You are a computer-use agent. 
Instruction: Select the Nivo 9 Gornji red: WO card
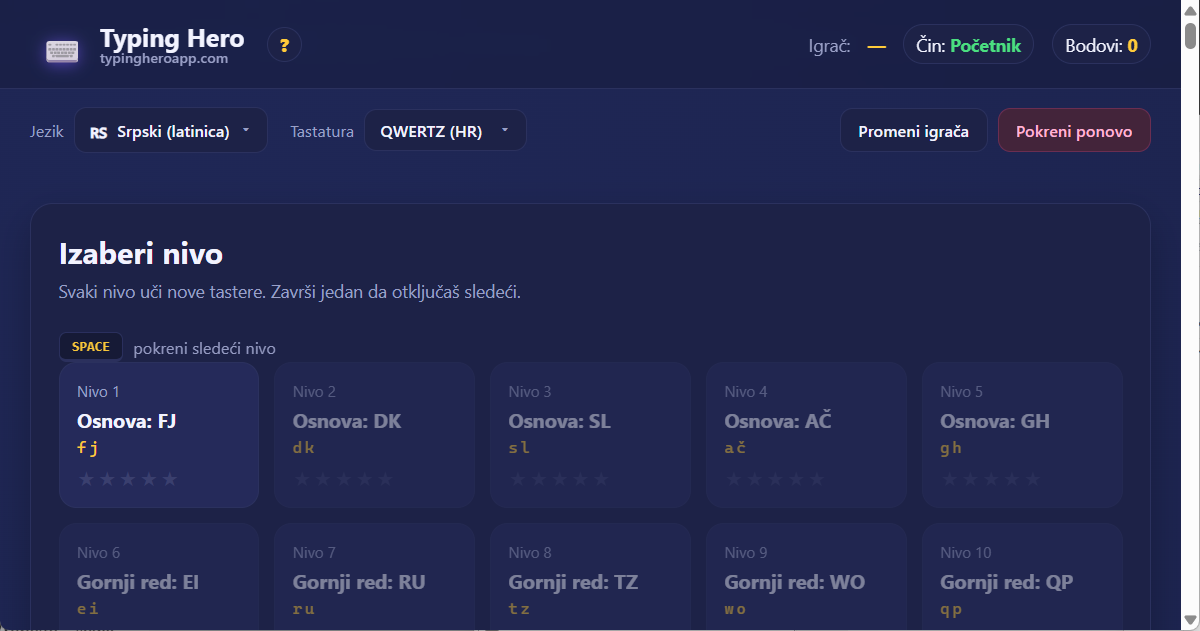(x=806, y=577)
